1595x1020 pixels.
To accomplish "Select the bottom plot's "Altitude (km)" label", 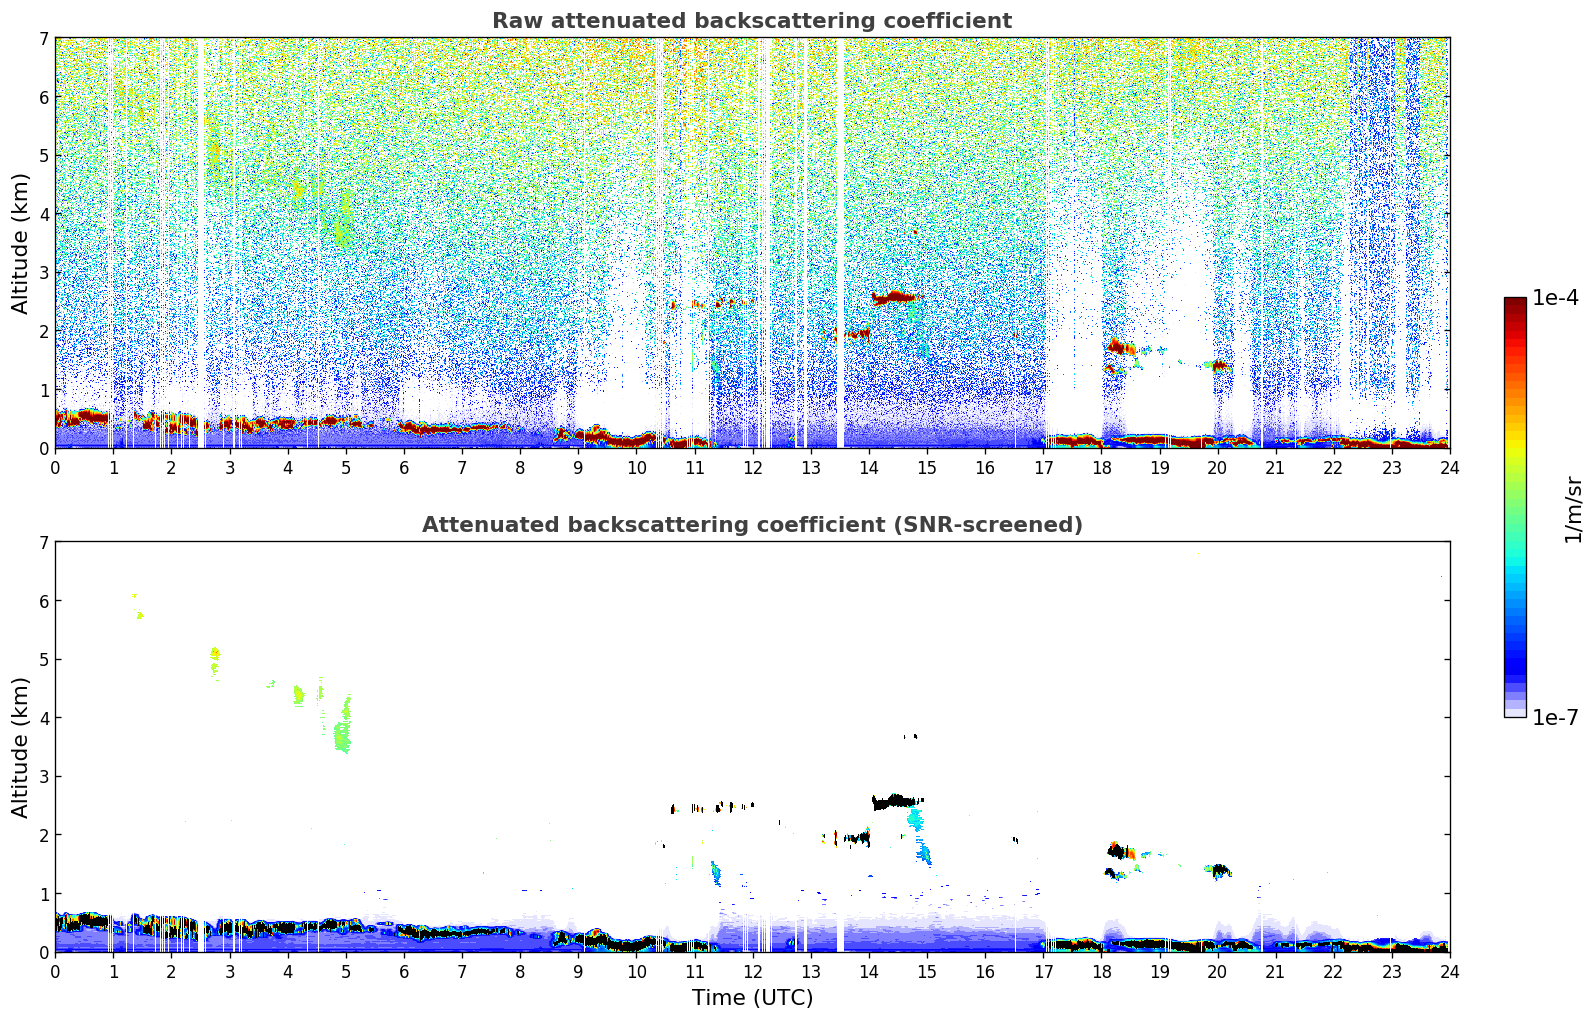I will coord(21,747).
